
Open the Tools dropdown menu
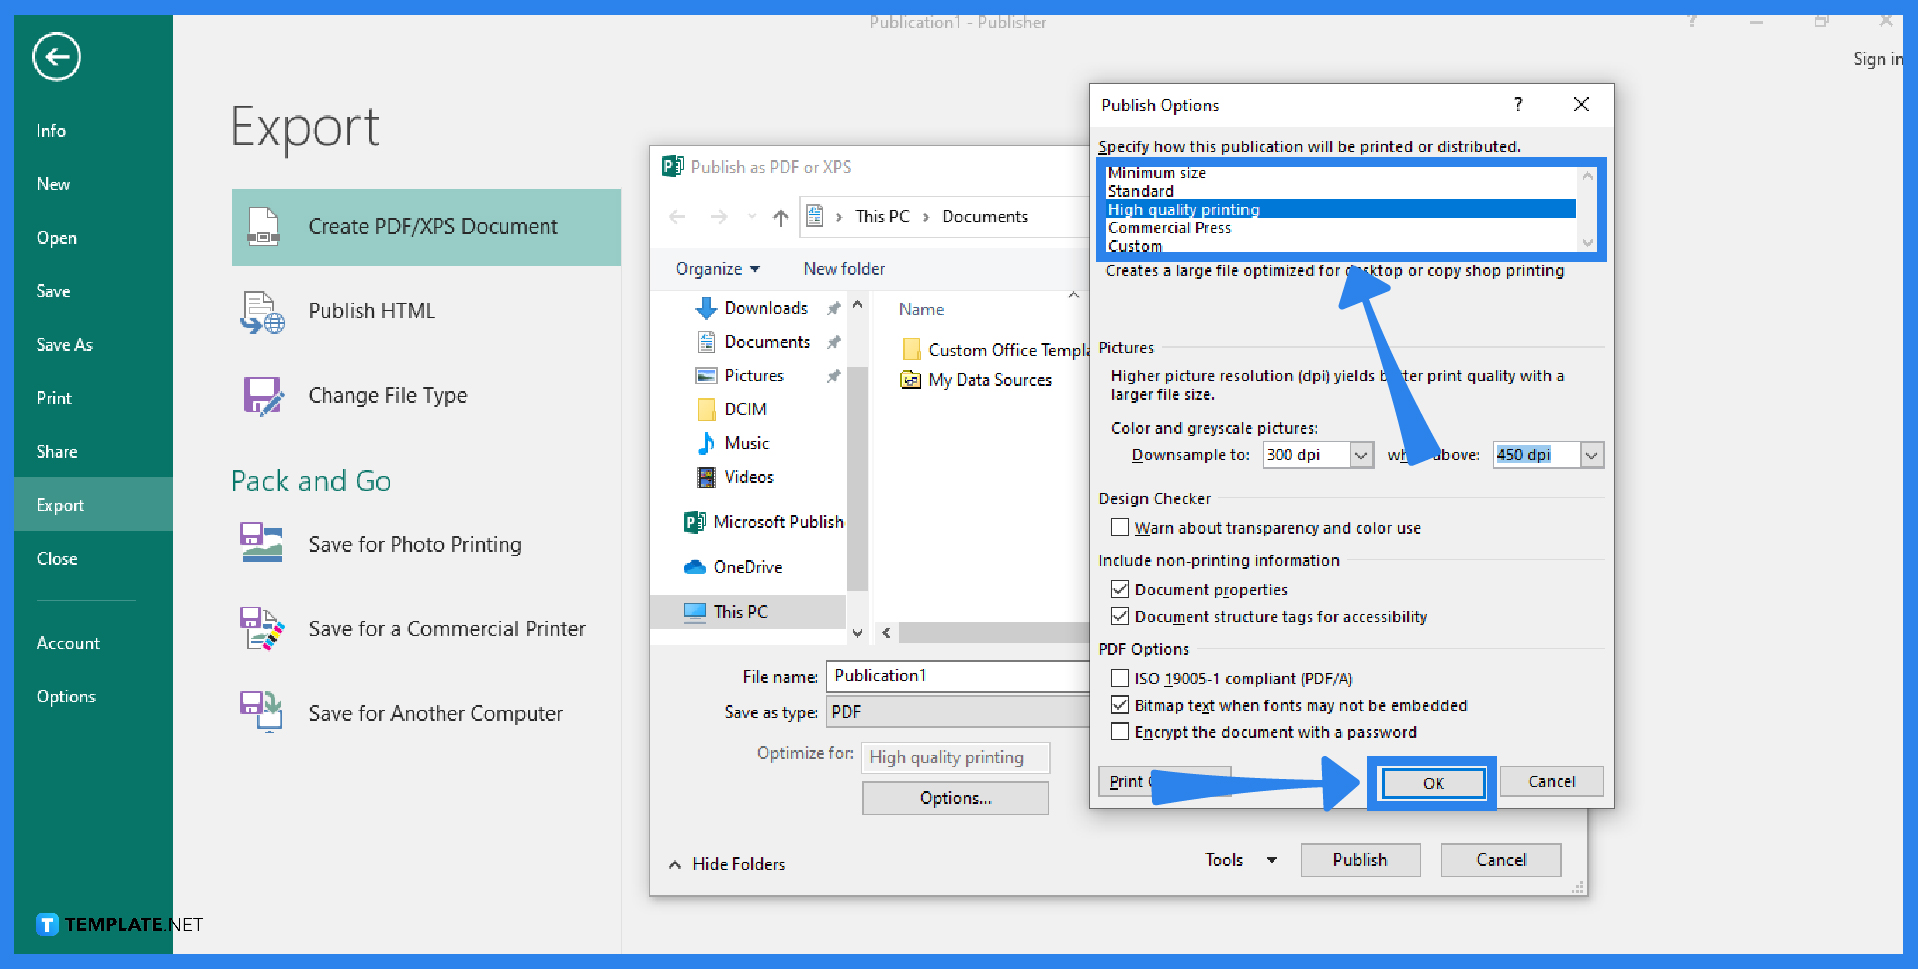(1239, 860)
